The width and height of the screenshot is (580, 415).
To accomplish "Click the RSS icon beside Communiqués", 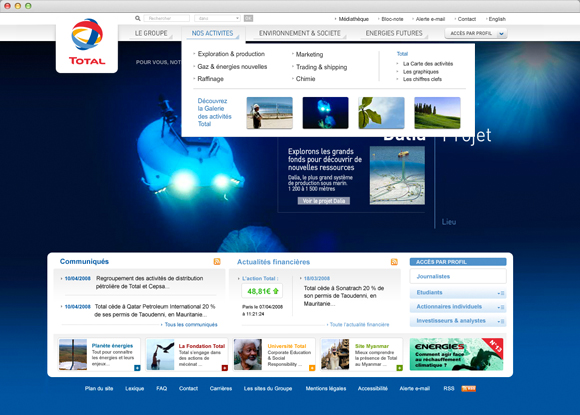I will [217, 262].
